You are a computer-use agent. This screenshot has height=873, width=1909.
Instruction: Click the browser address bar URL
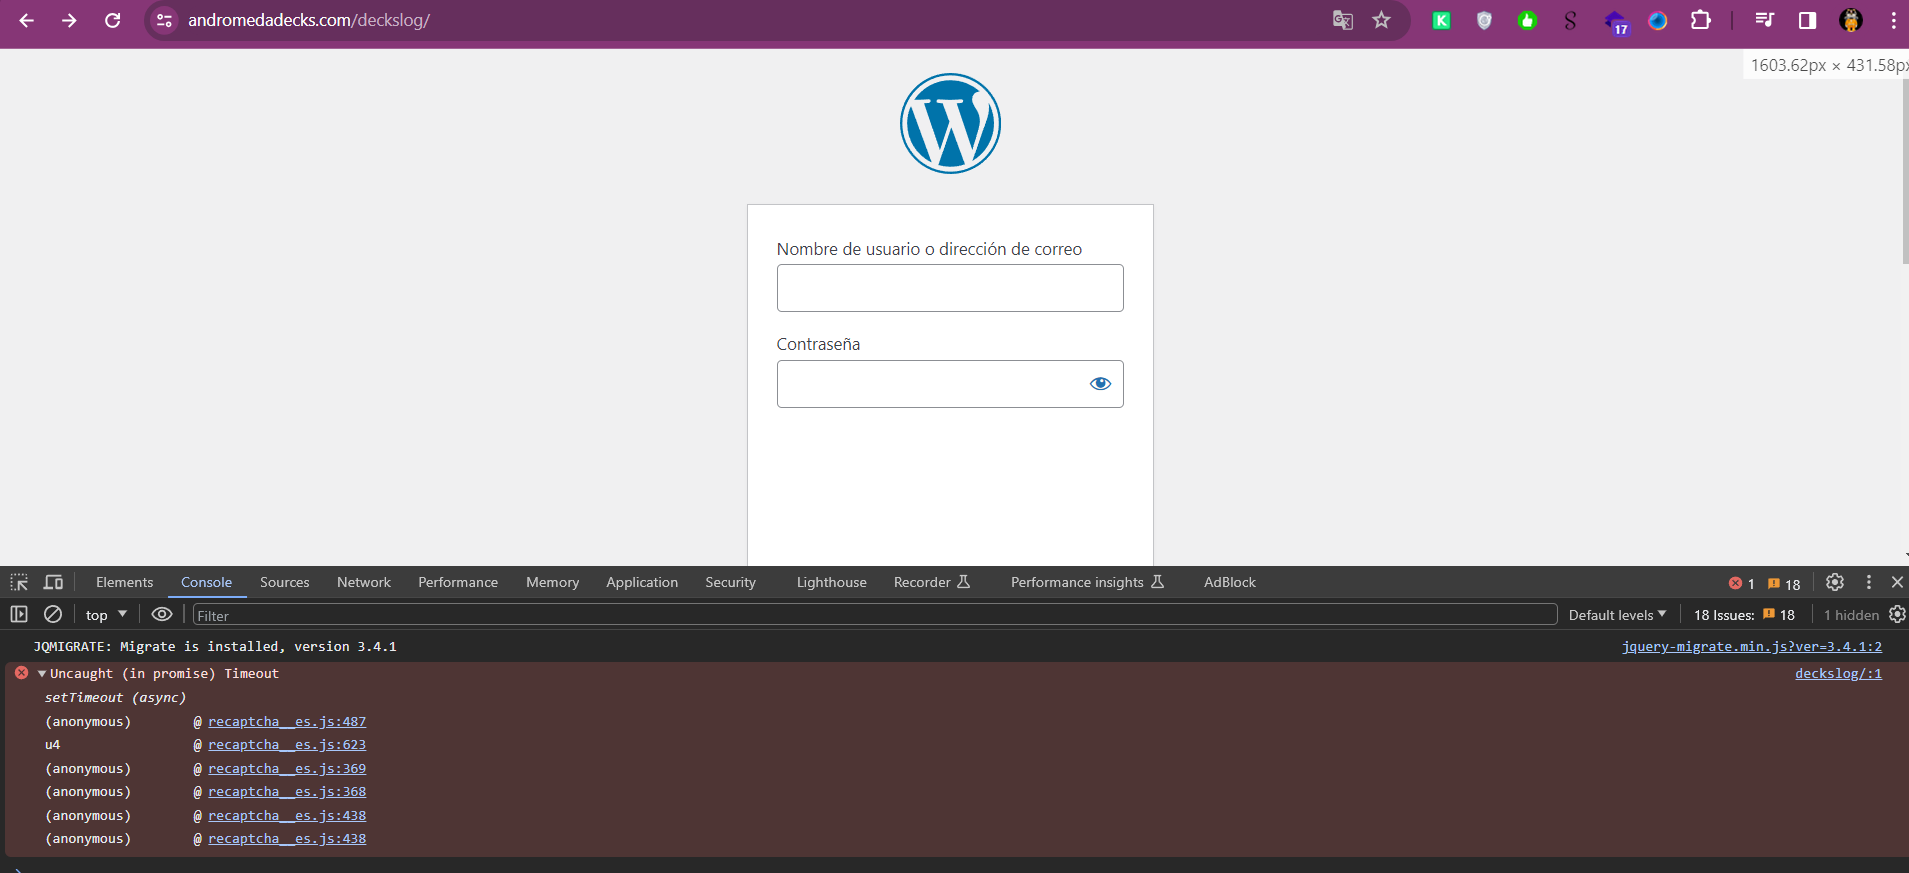[309, 20]
